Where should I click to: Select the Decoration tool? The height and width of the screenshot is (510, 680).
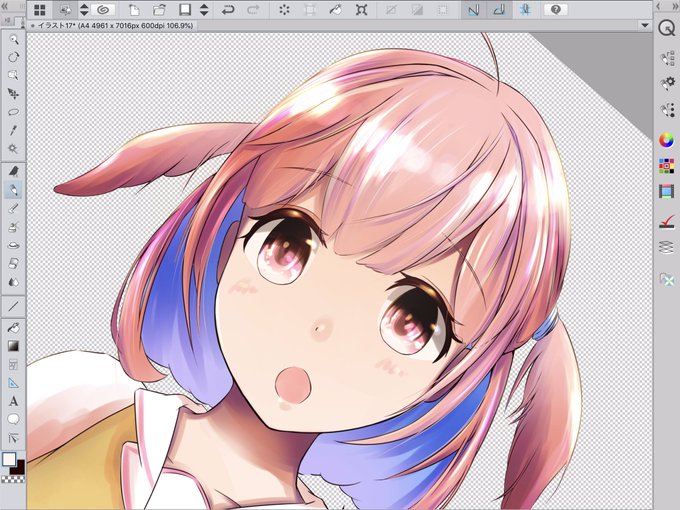[x=13, y=245]
